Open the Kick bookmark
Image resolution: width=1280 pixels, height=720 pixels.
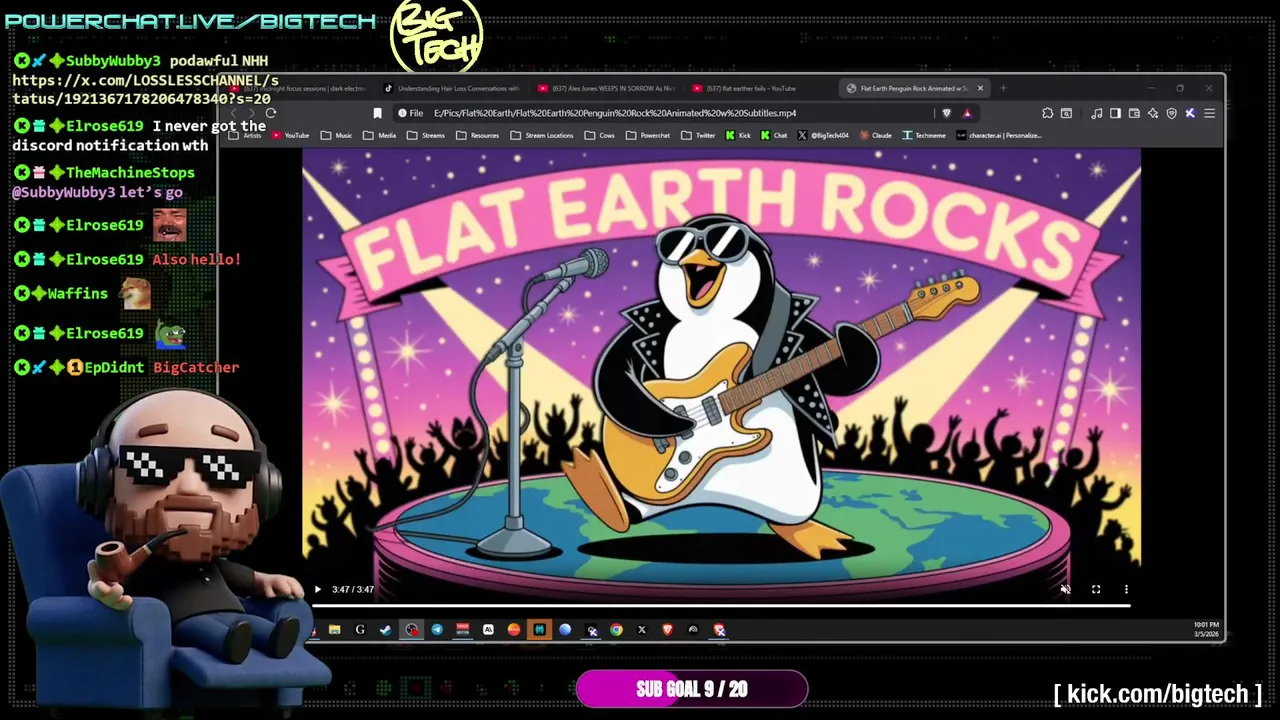(x=738, y=135)
